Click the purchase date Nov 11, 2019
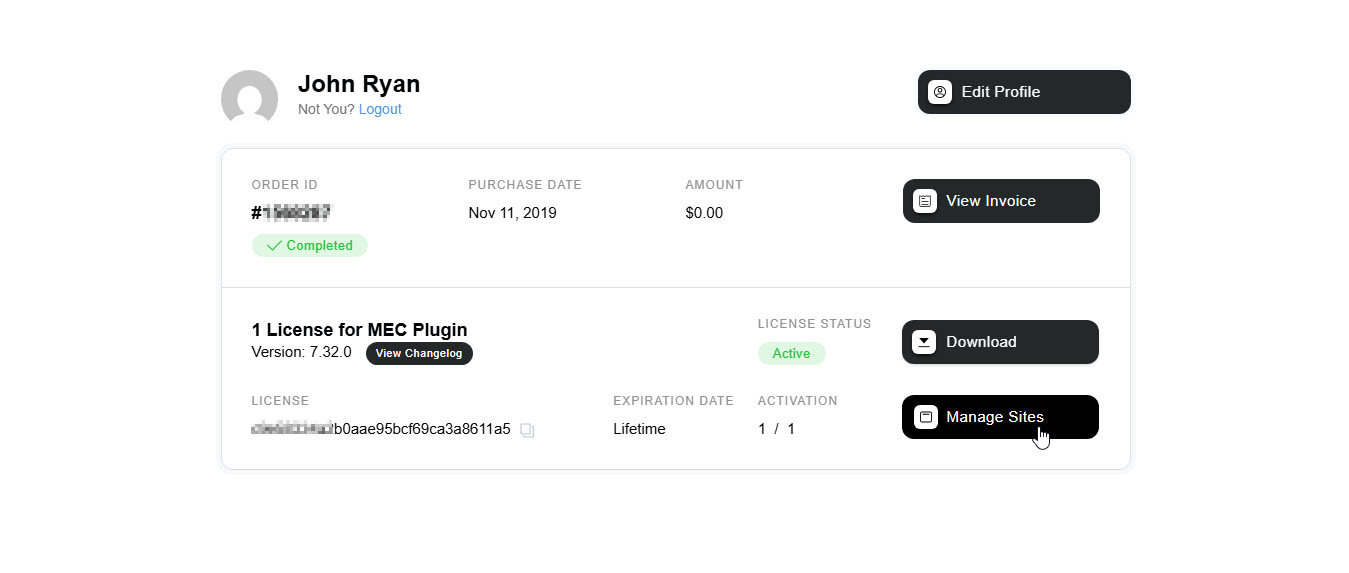The image size is (1349, 573). click(512, 213)
